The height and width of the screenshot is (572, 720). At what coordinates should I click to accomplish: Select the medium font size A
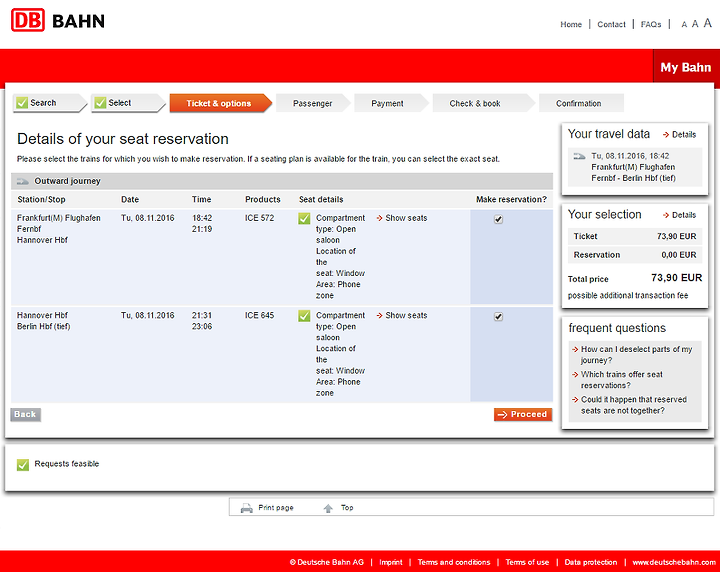pyautogui.click(x=695, y=24)
